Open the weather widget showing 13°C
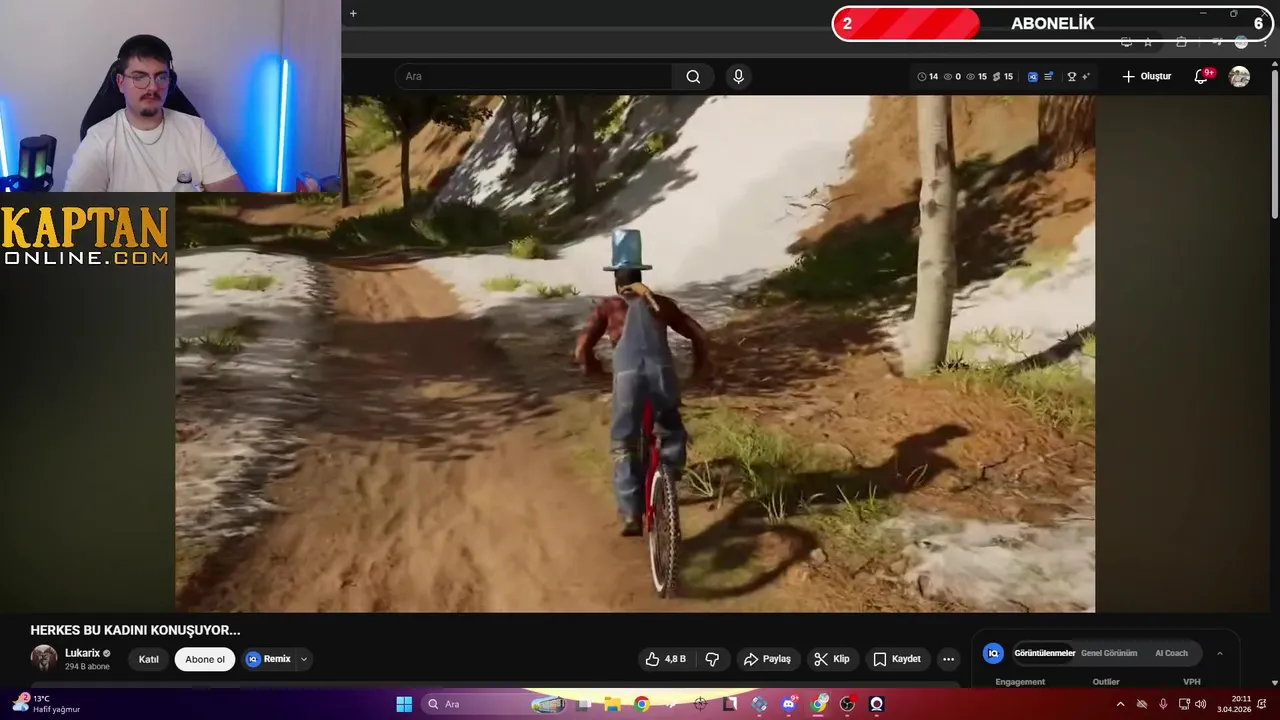Viewport: 1280px width, 720px height. tap(45, 704)
